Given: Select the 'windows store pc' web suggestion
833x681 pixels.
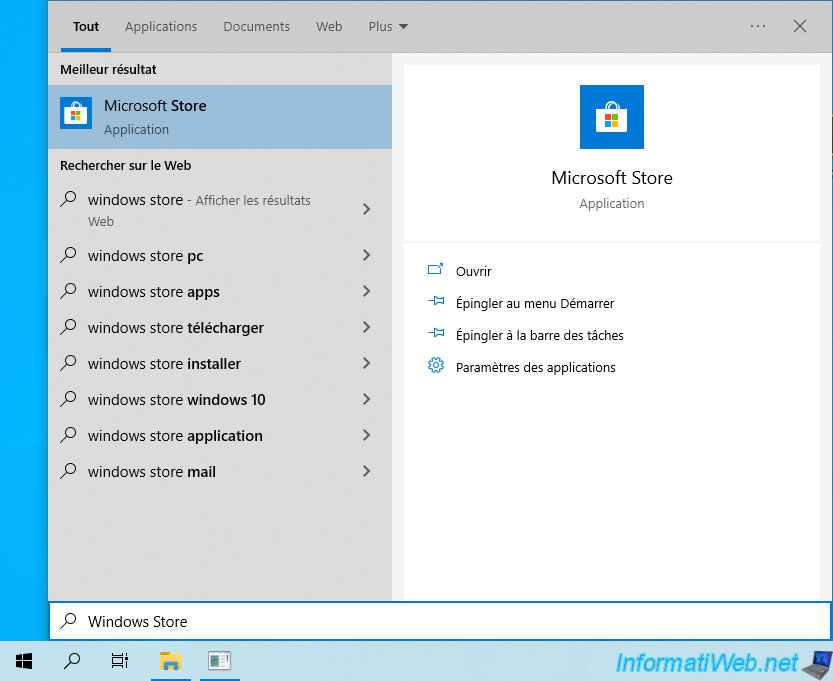Looking at the screenshot, I should (220, 256).
